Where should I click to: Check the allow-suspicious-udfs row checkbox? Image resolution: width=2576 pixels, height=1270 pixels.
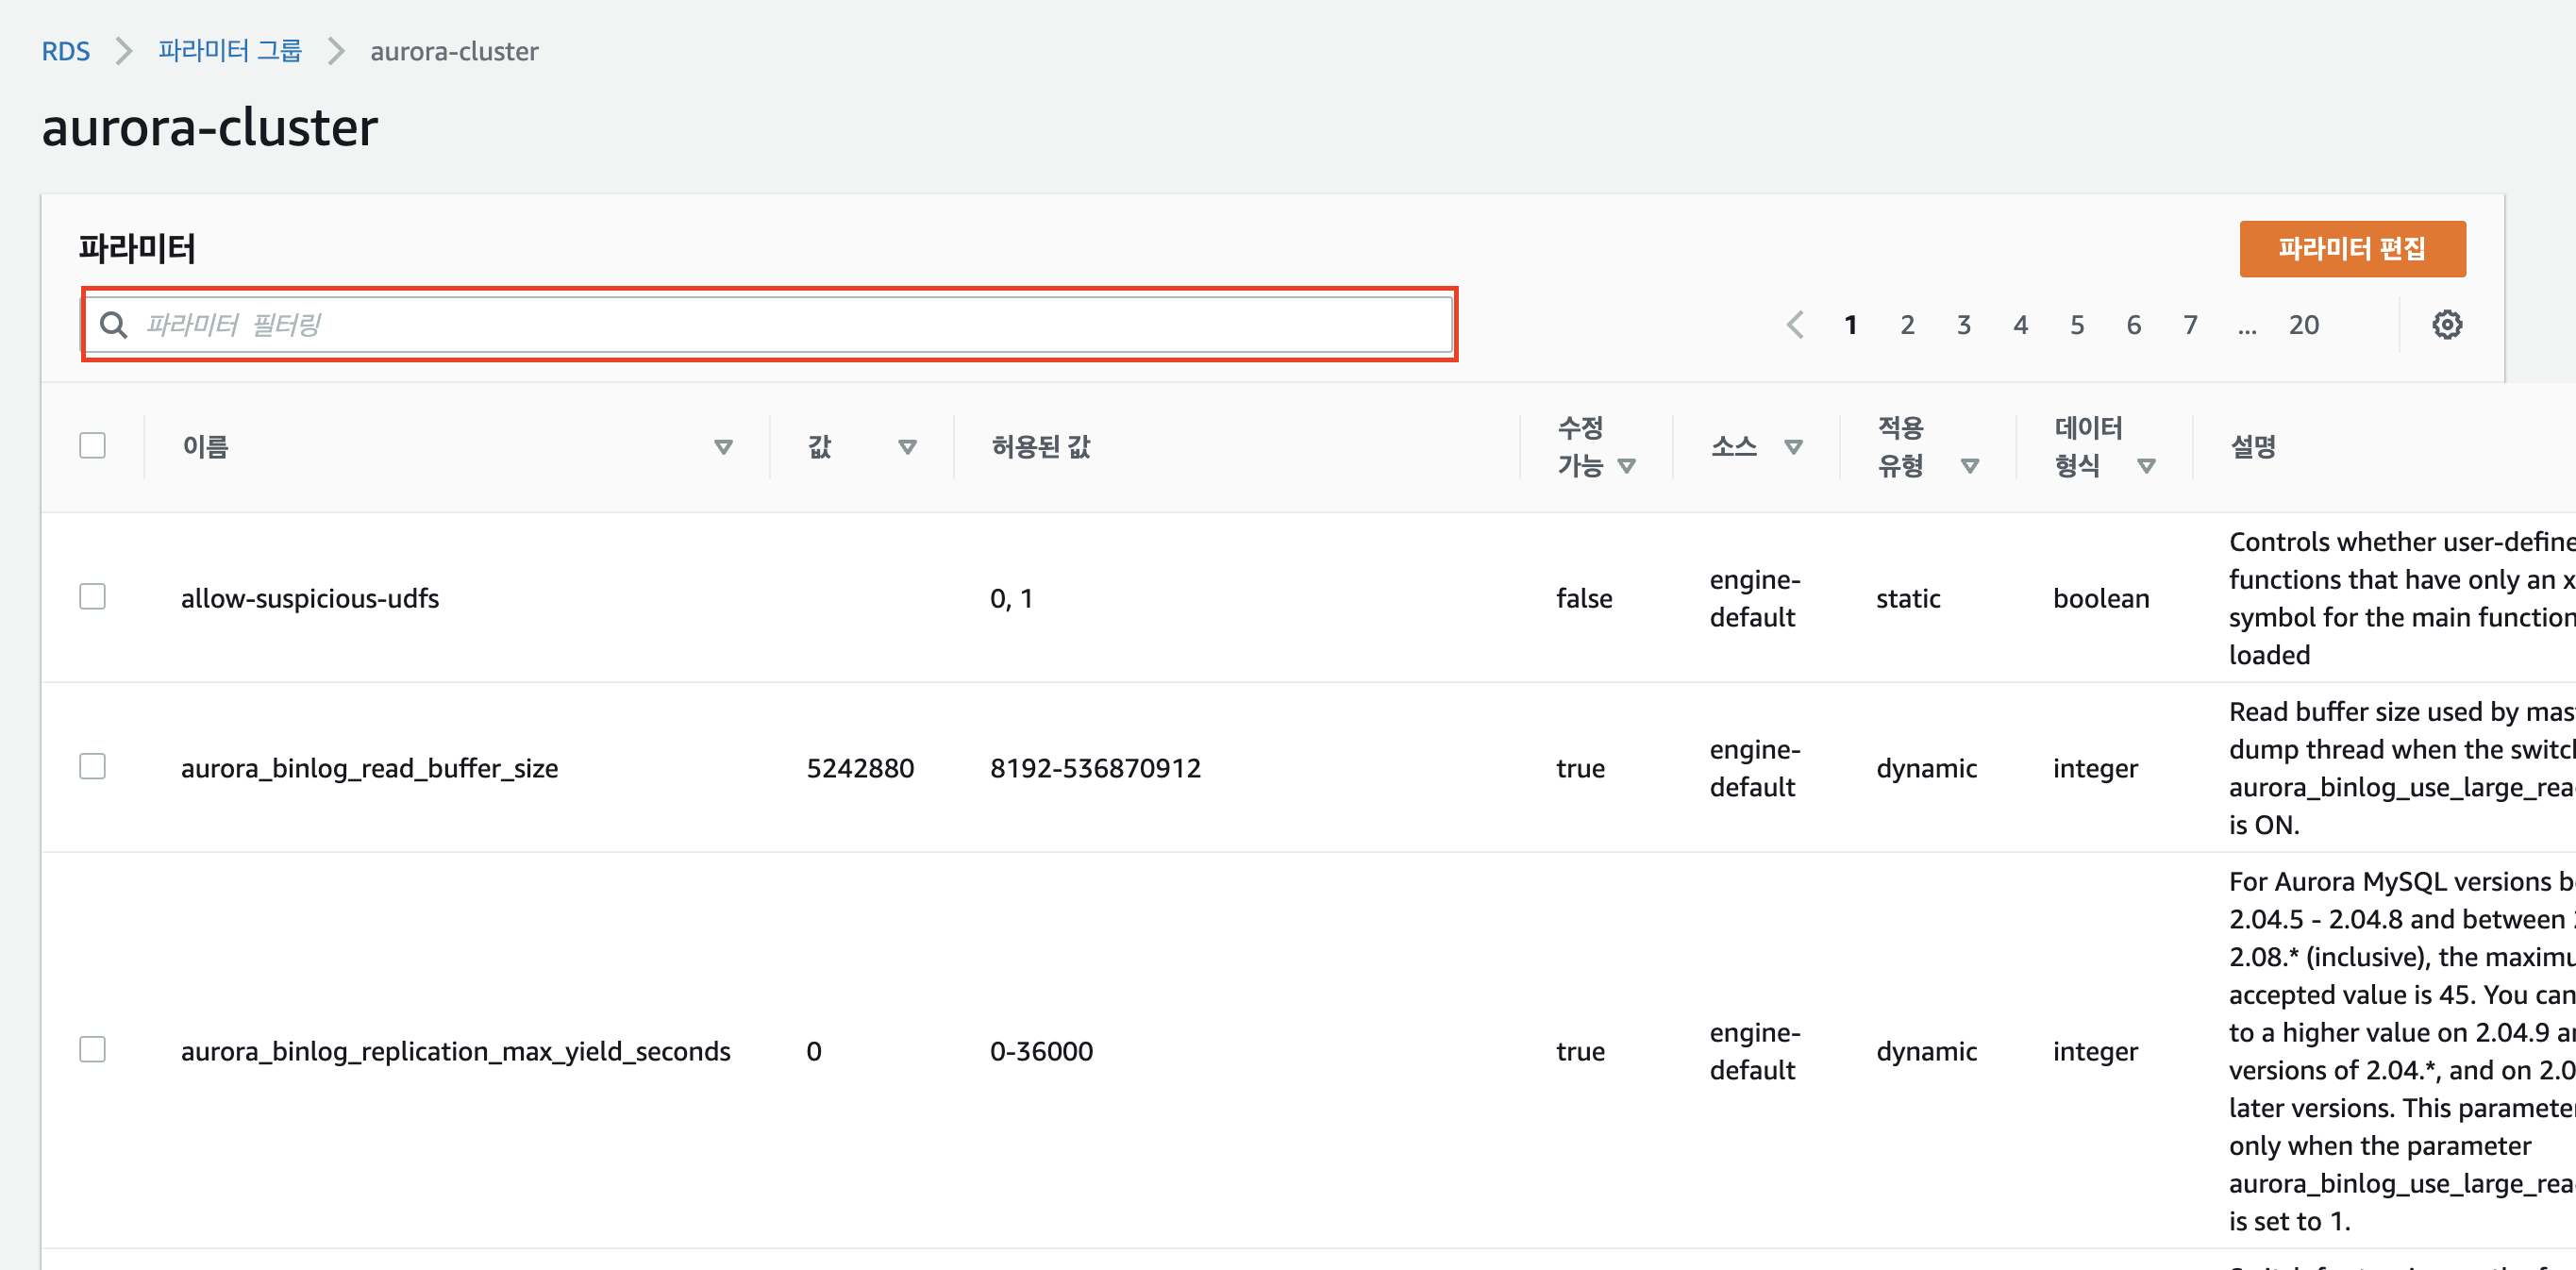(x=93, y=597)
